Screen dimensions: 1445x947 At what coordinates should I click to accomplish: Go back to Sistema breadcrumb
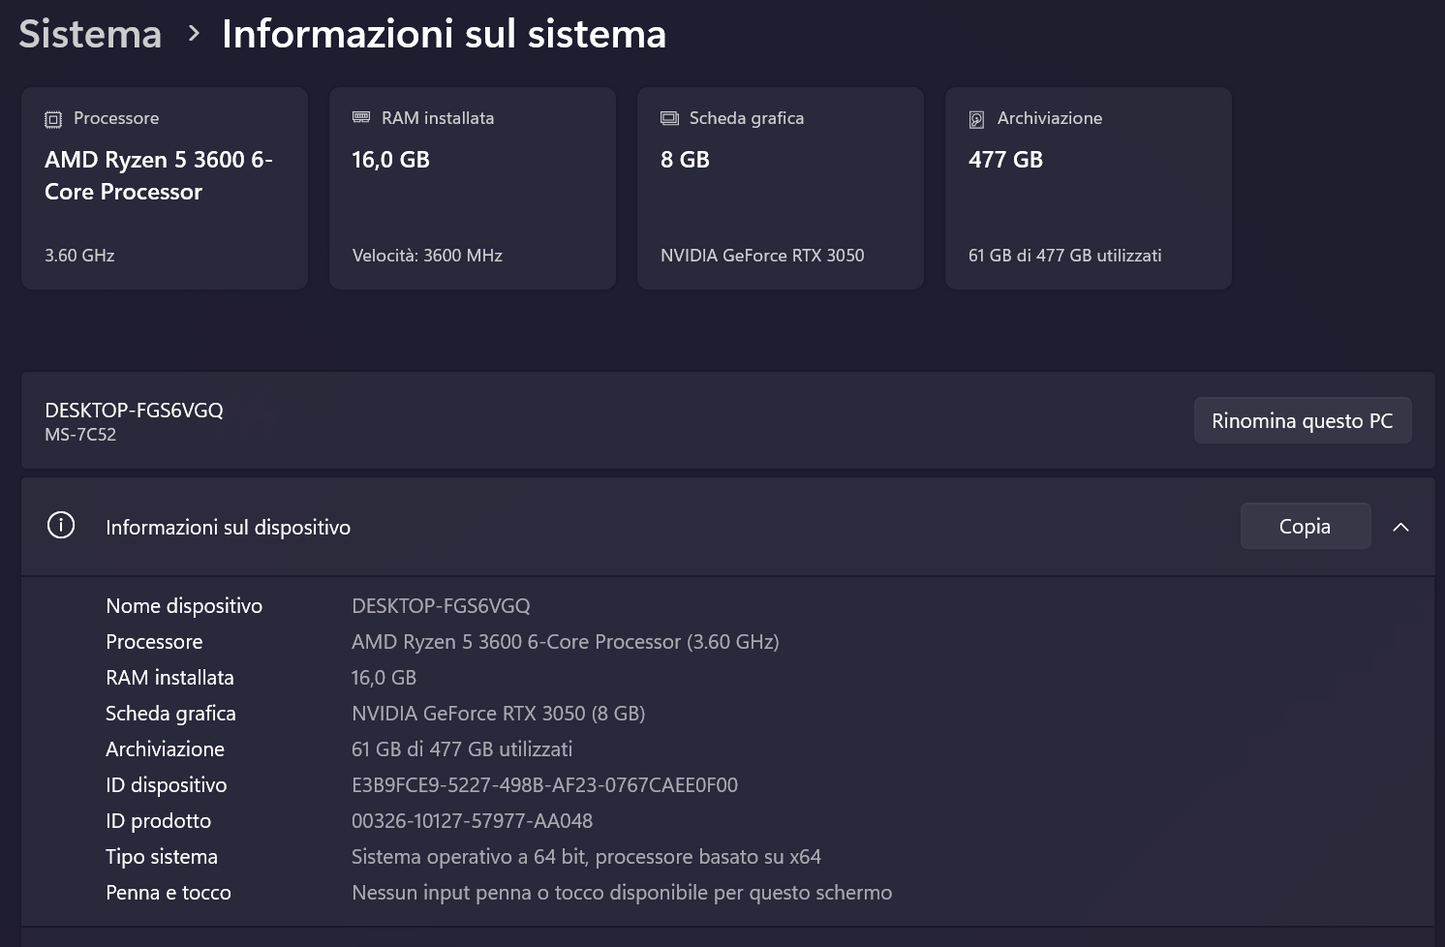pos(90,34)
